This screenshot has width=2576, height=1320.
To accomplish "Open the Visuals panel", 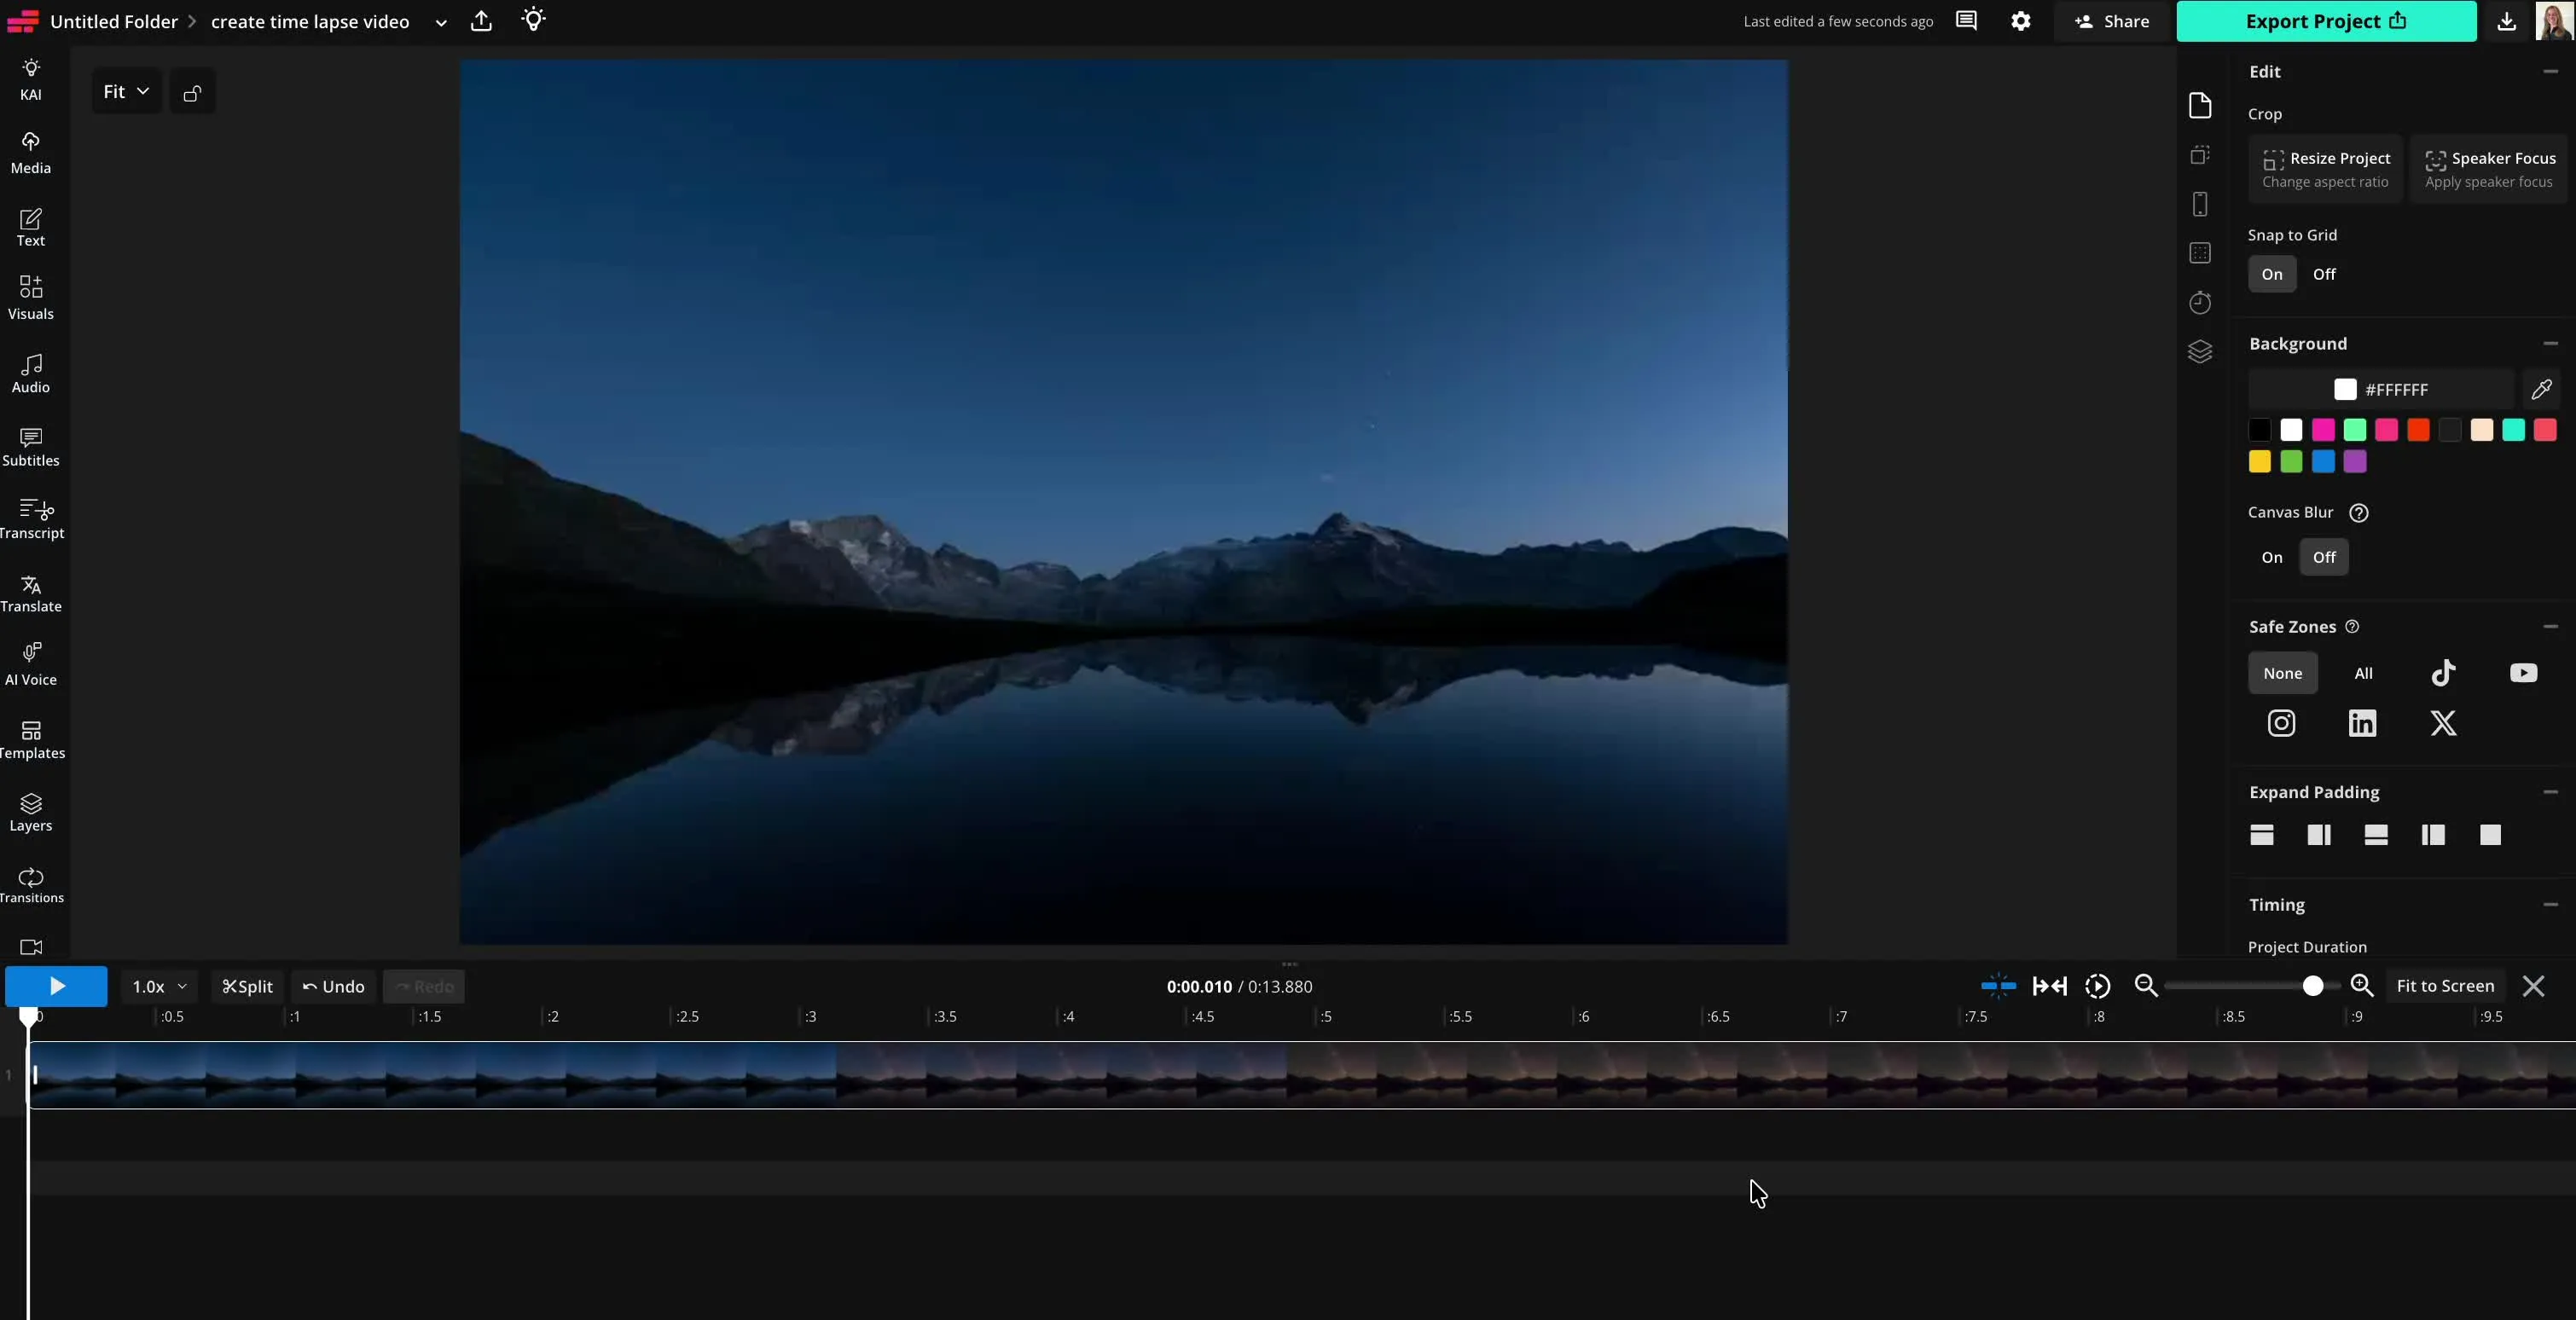I will 31,298.
